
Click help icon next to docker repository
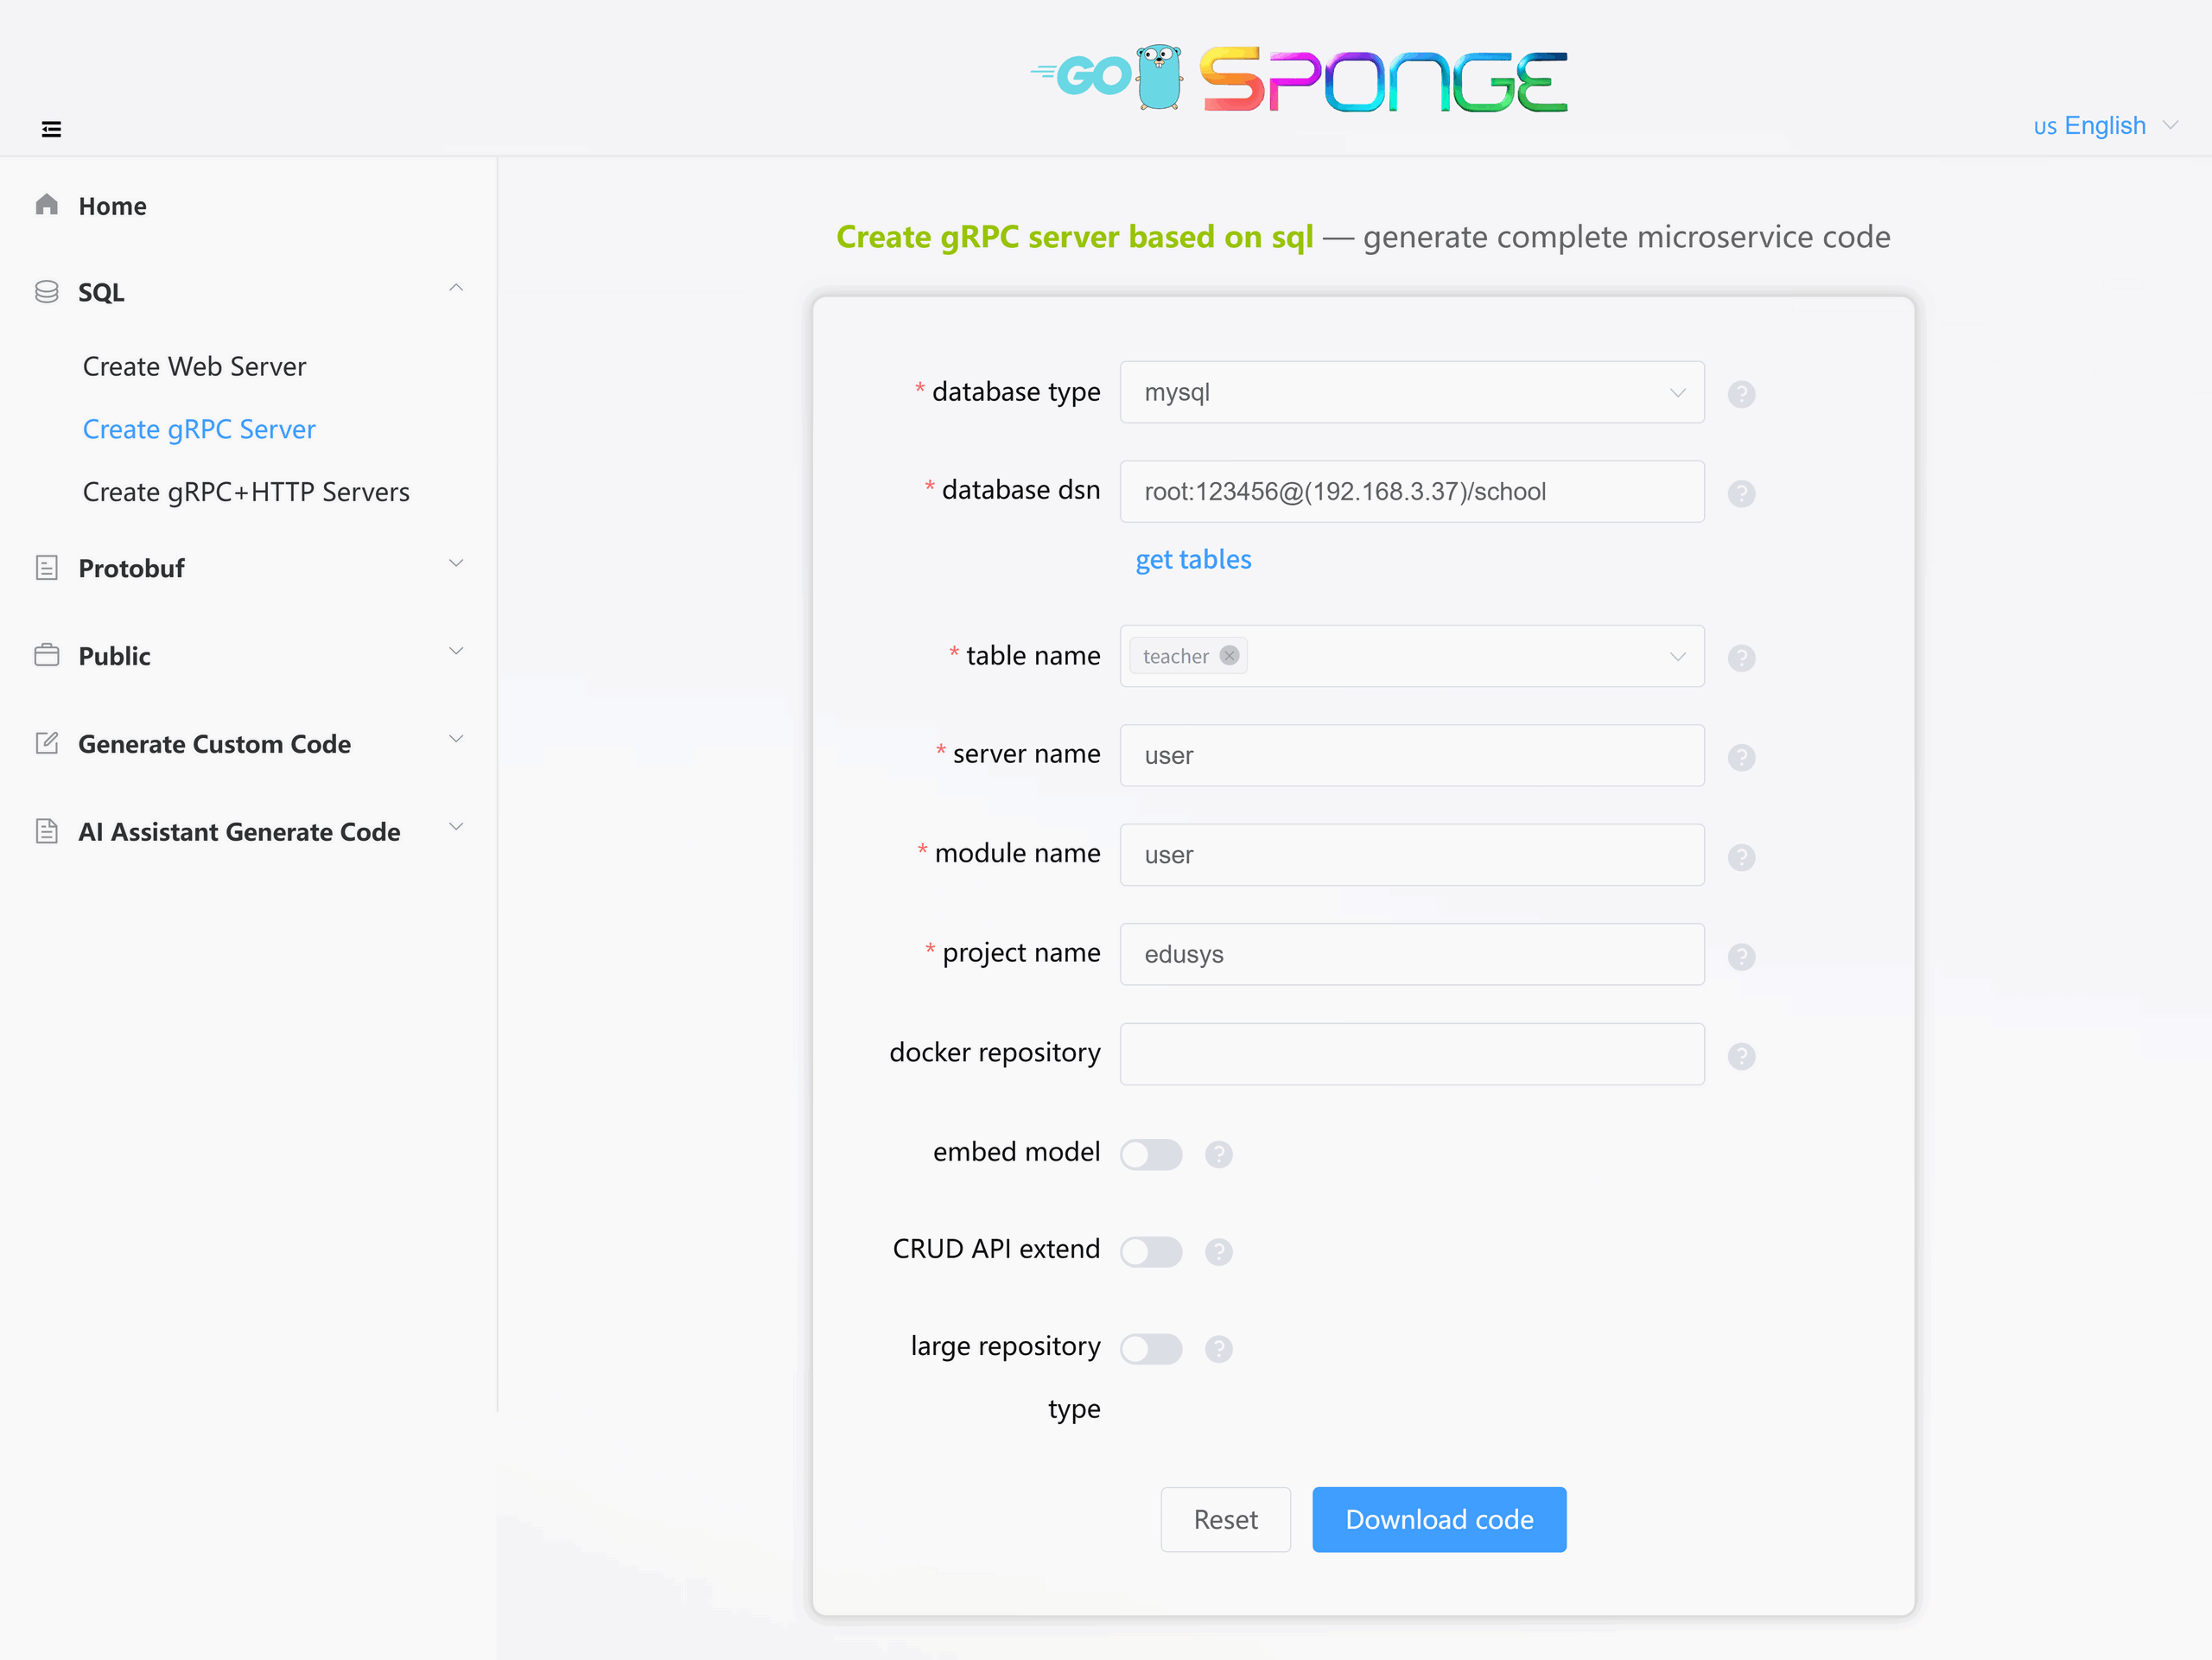1741,1056
